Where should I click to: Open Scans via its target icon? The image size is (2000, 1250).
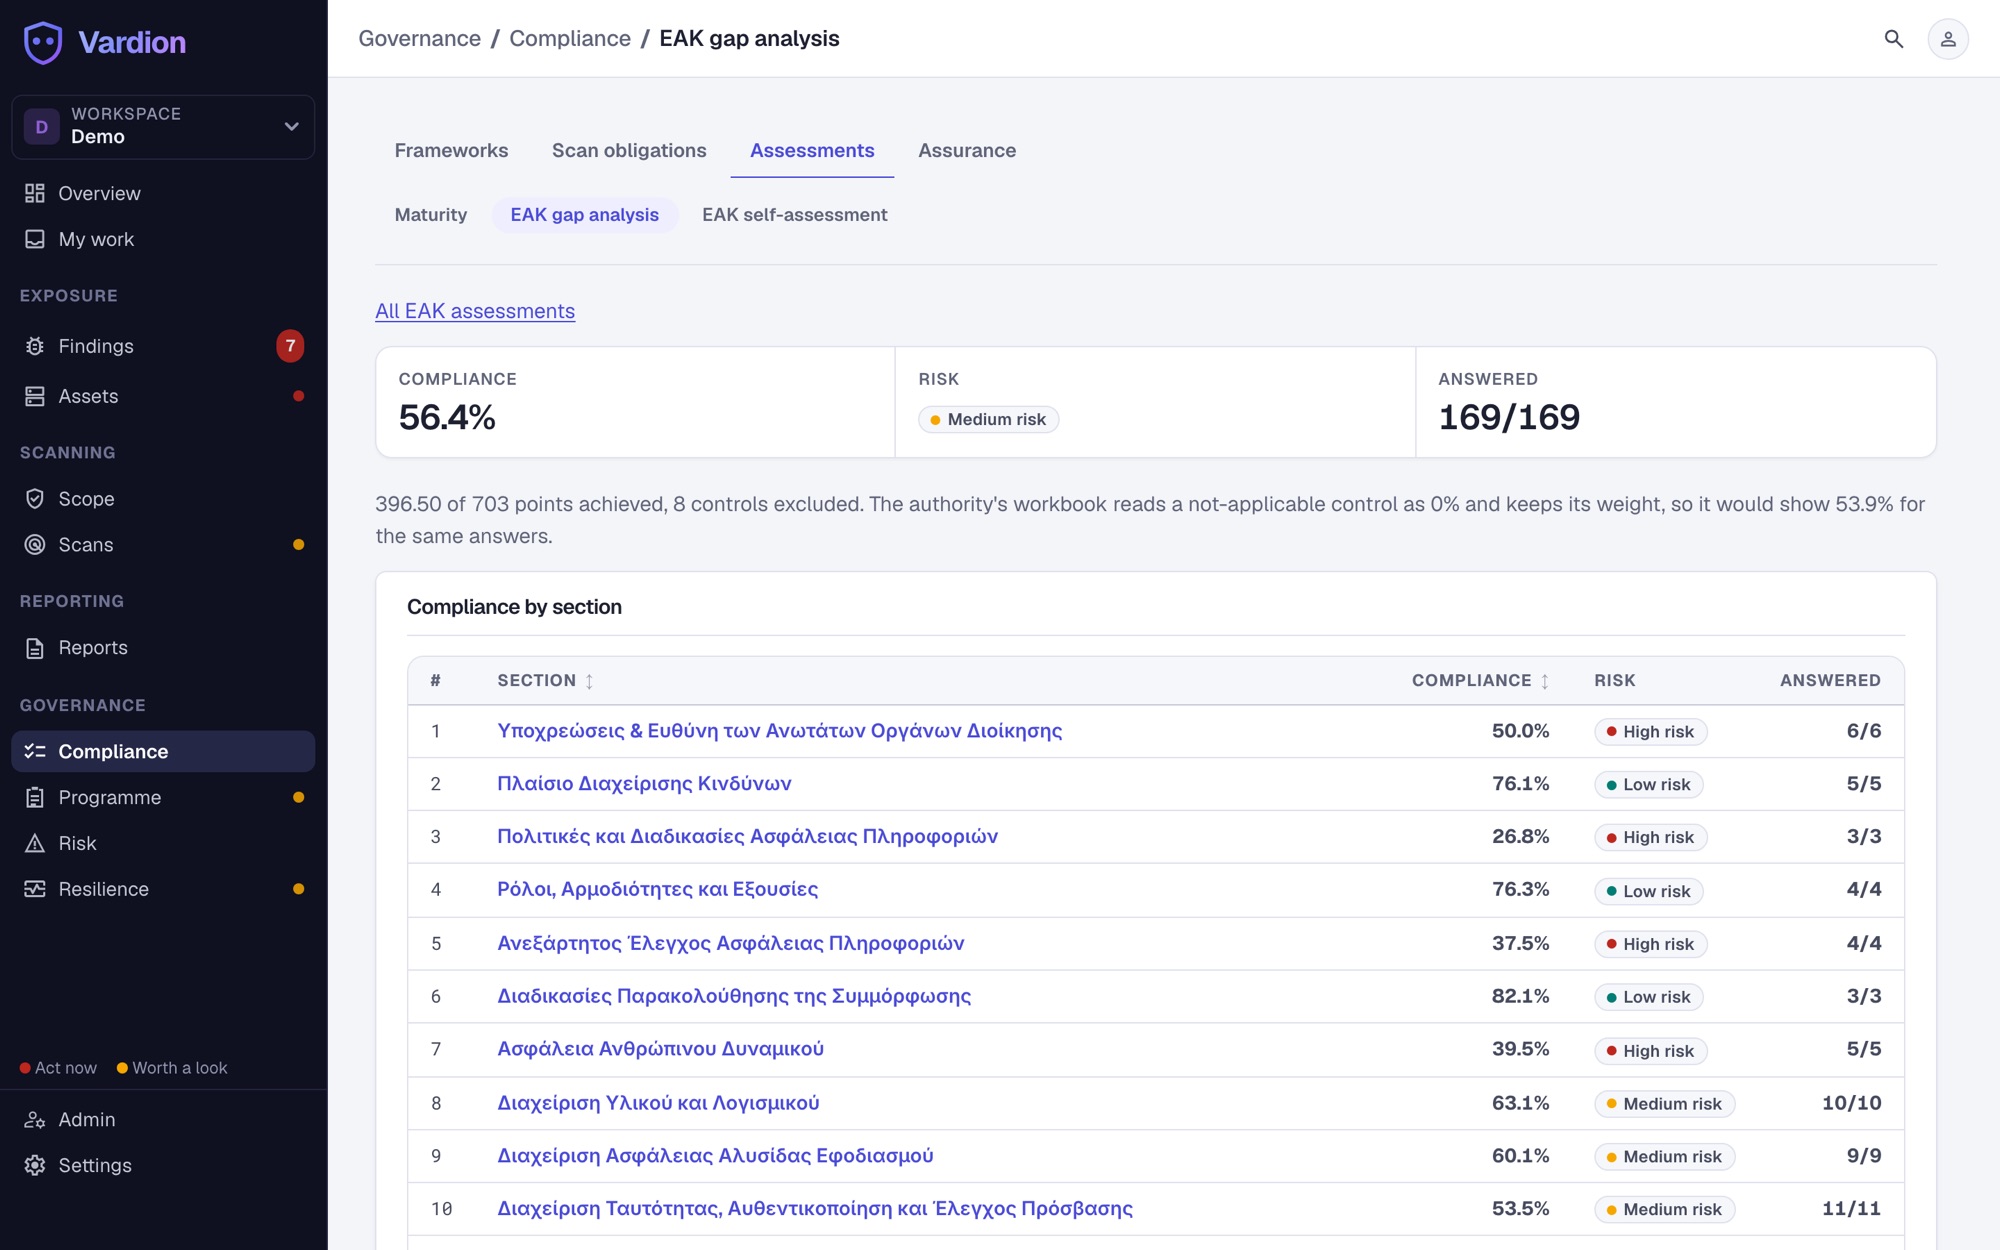click(35, 545)
